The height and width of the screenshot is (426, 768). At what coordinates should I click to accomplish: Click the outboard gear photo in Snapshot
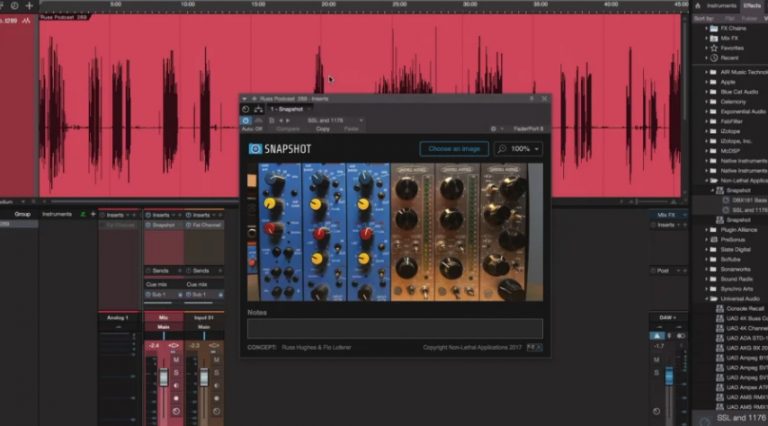(x=395, y=232)
